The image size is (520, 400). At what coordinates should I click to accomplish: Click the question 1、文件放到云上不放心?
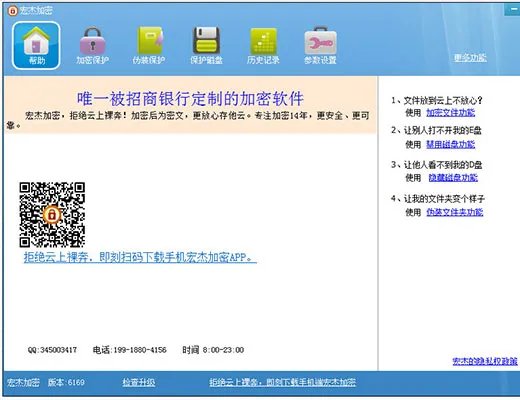click(x=437, y=100)
